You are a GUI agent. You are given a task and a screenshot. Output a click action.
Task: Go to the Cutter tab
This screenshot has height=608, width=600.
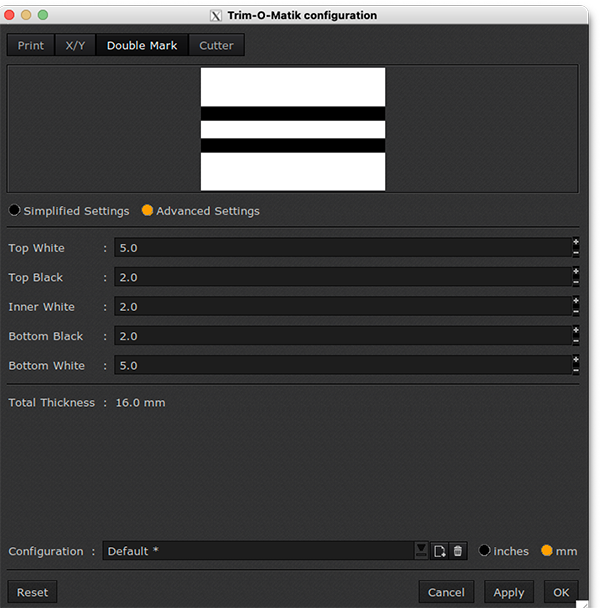pos(216,45)
